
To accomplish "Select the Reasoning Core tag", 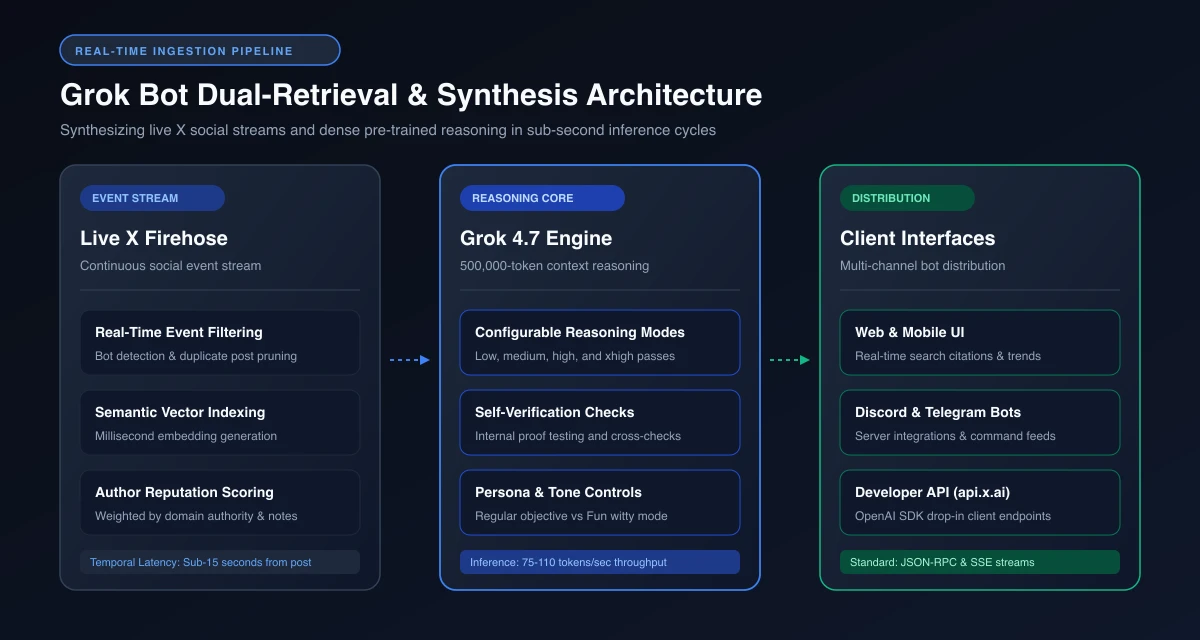I will pyautogui.click(x=542, y=198).
